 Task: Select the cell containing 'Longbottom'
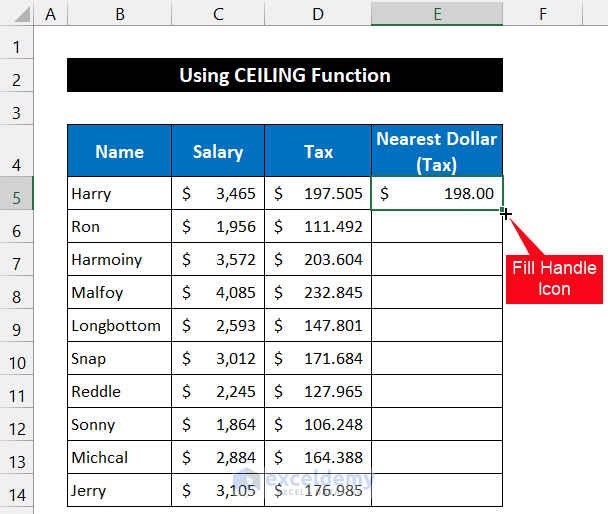click(x=119, y=325)
